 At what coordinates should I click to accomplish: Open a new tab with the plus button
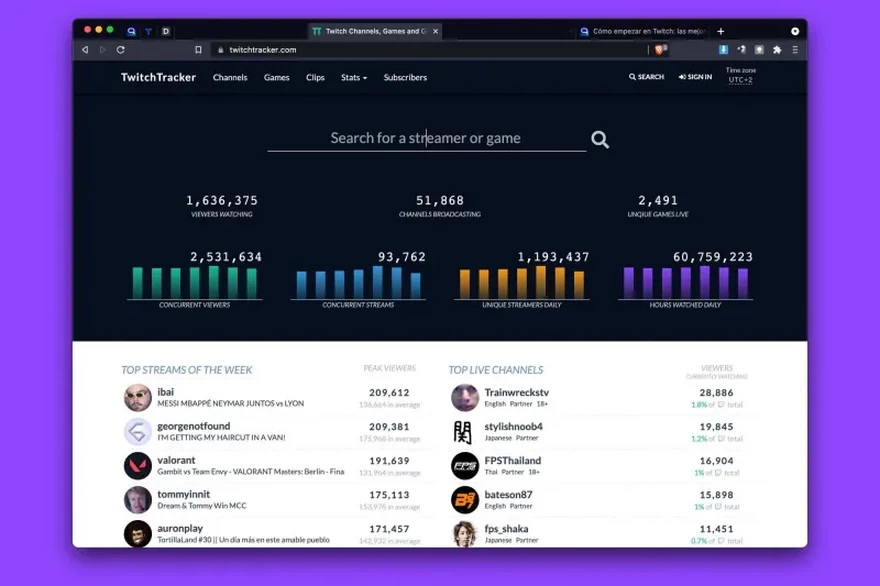click(x=721, y=31)
